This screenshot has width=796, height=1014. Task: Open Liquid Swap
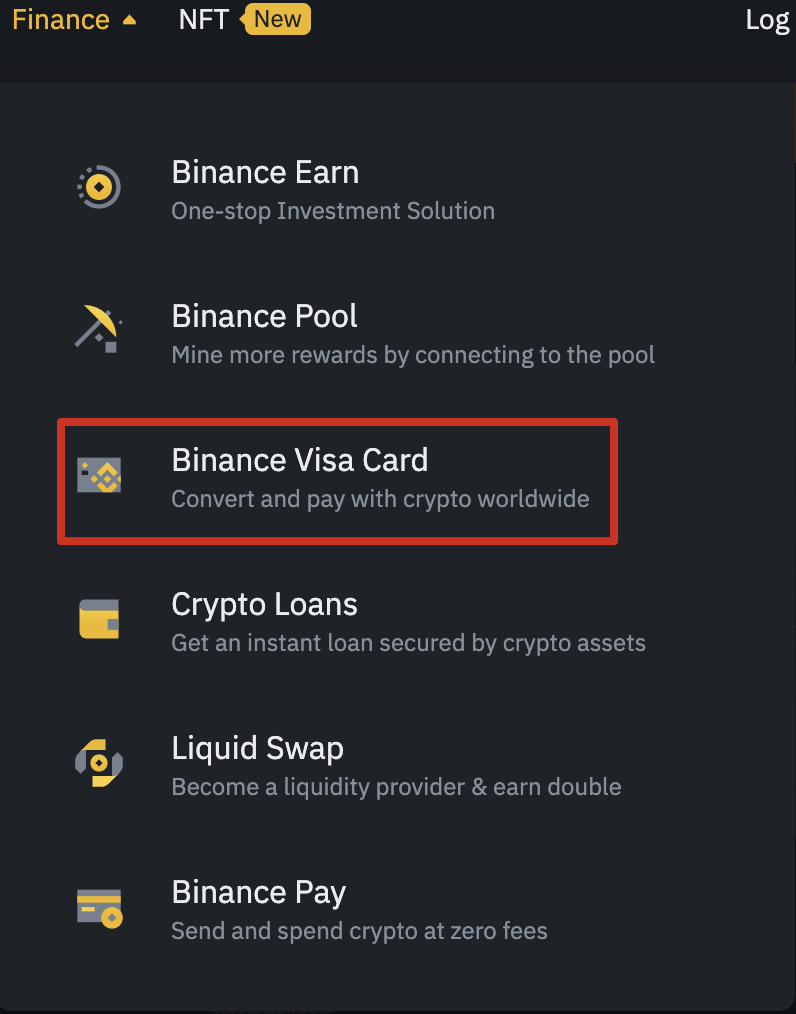pos(257,747)
